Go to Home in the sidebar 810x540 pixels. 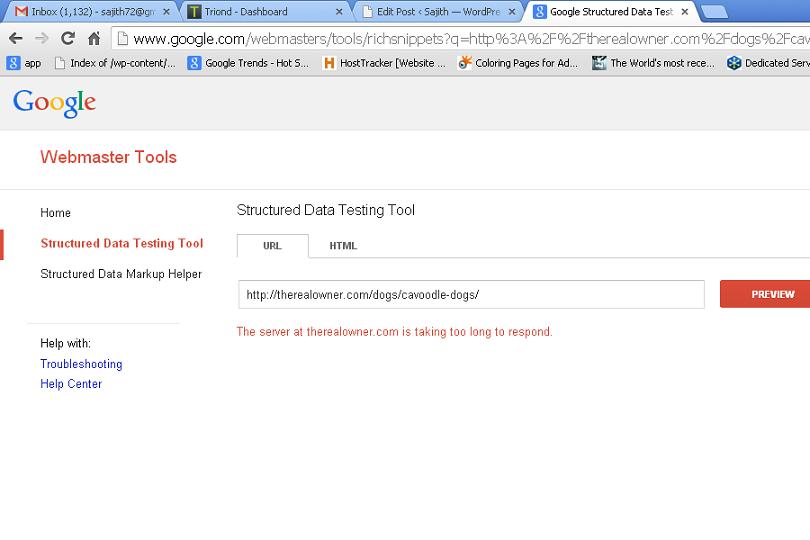tap(55, 213)
